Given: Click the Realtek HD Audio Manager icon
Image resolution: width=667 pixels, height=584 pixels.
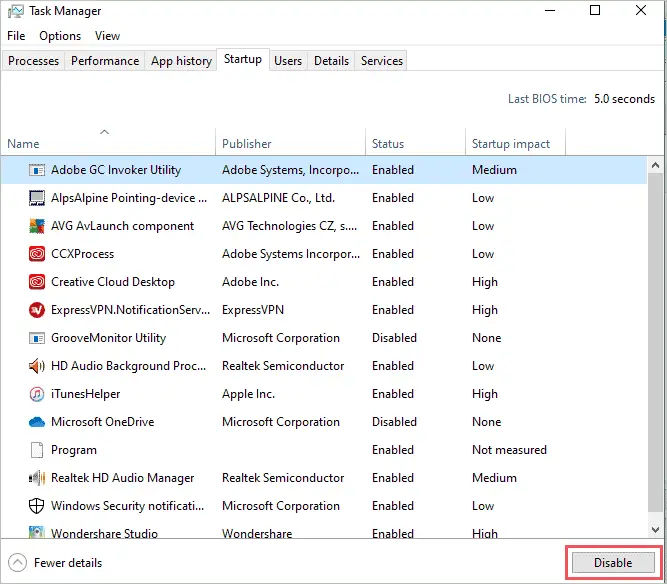Looking at the screenshot, I should point(37,478).
